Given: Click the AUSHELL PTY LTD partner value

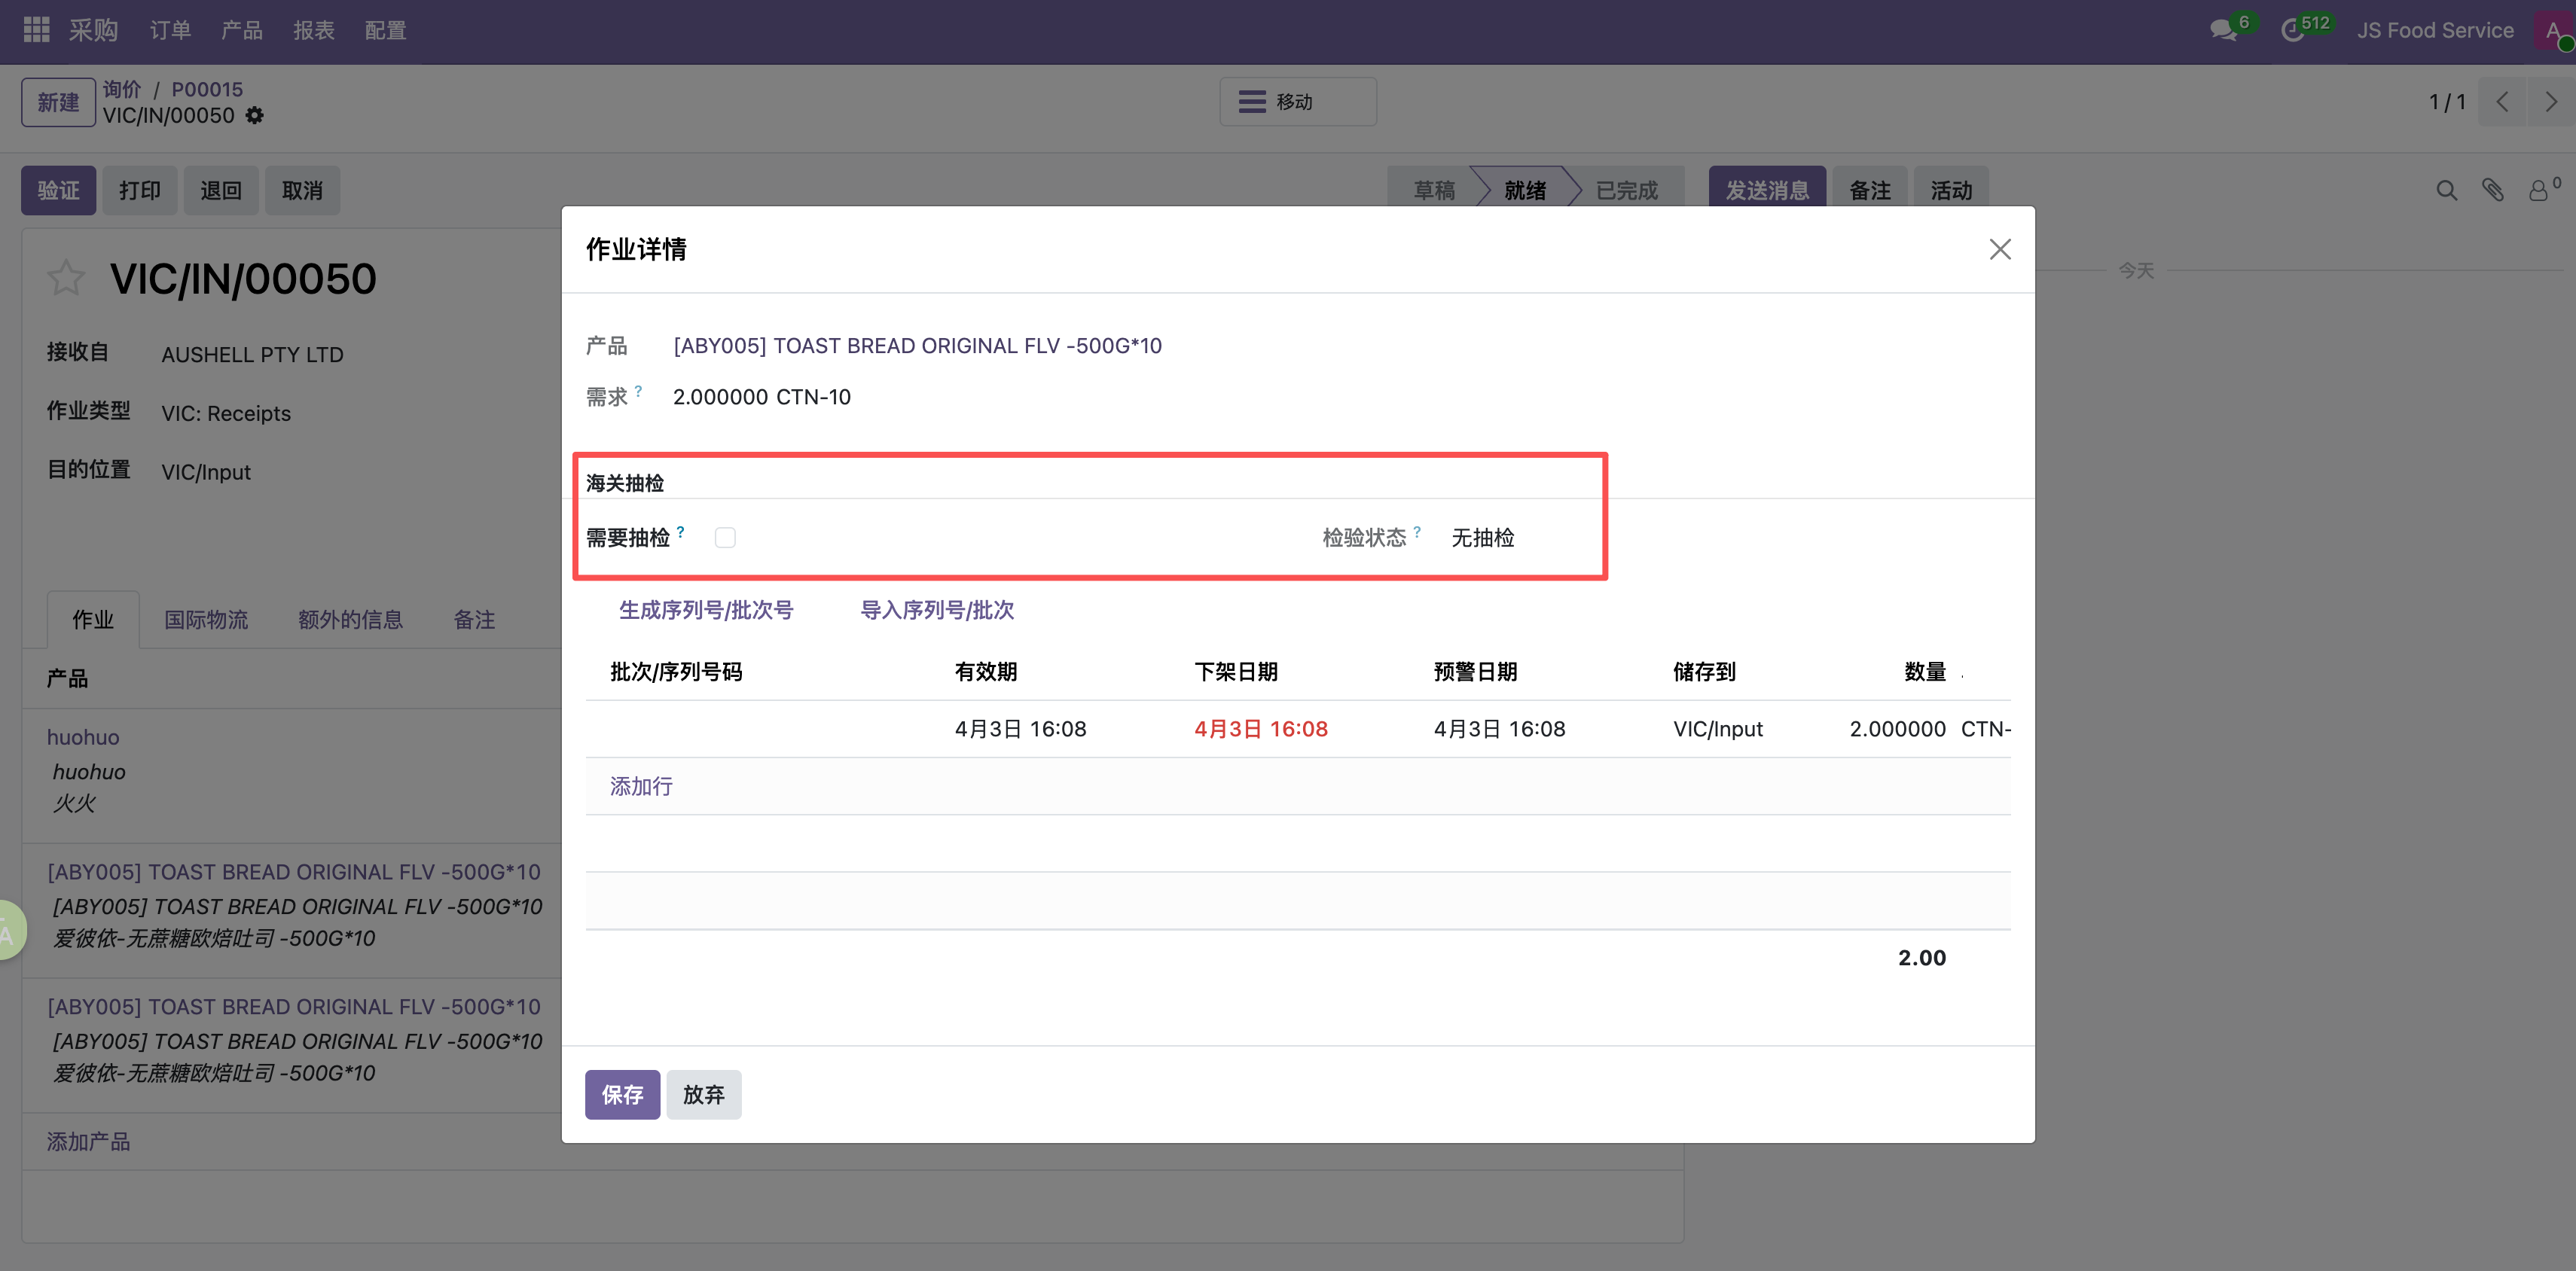Looking at the screenshot, I should click(x=252, y=355).
